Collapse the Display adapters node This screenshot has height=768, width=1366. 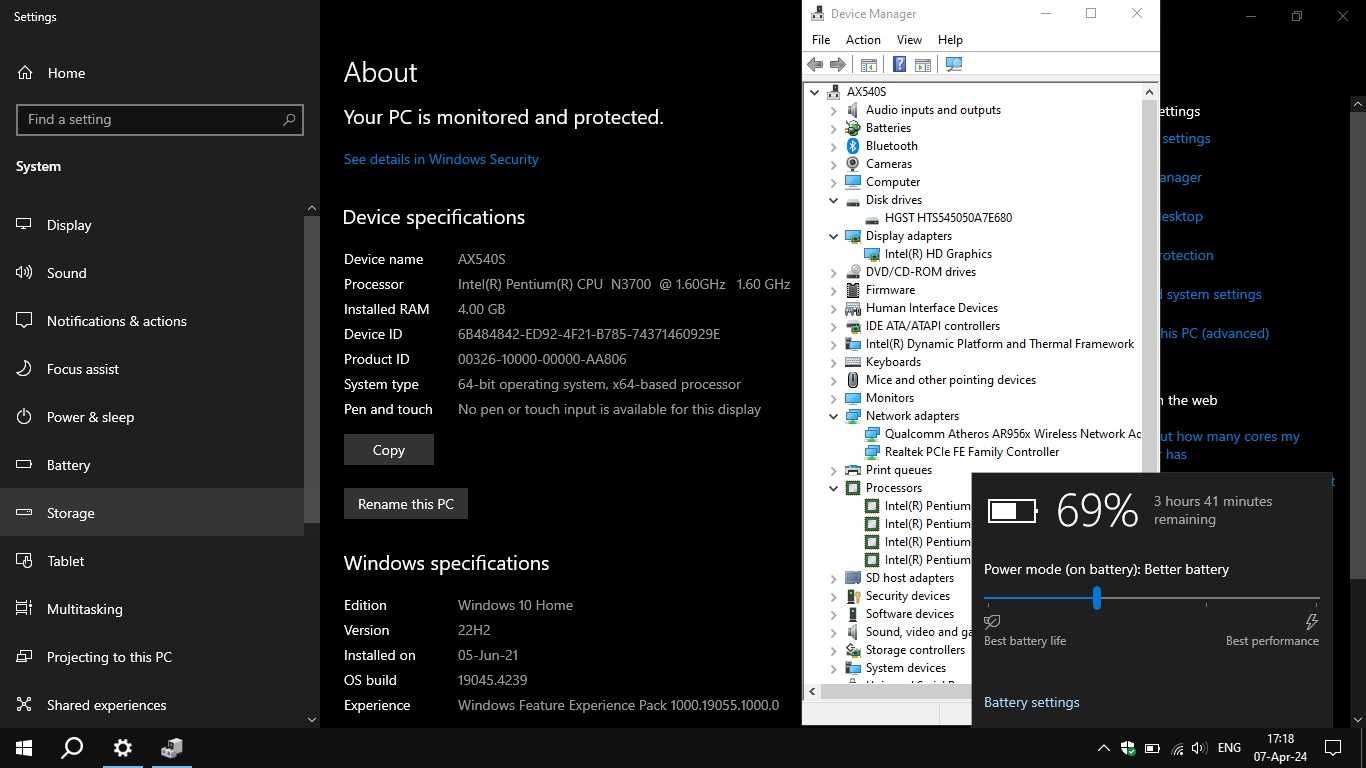834,236
